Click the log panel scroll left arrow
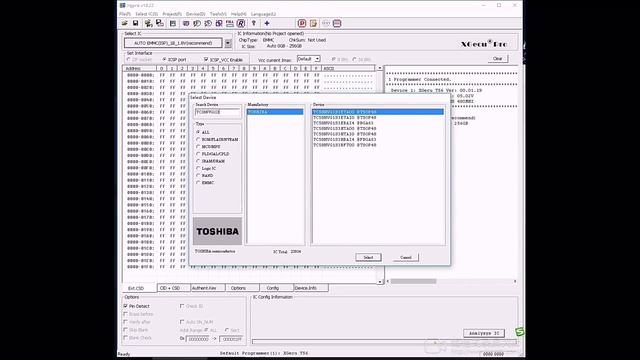 click(388, 281)
